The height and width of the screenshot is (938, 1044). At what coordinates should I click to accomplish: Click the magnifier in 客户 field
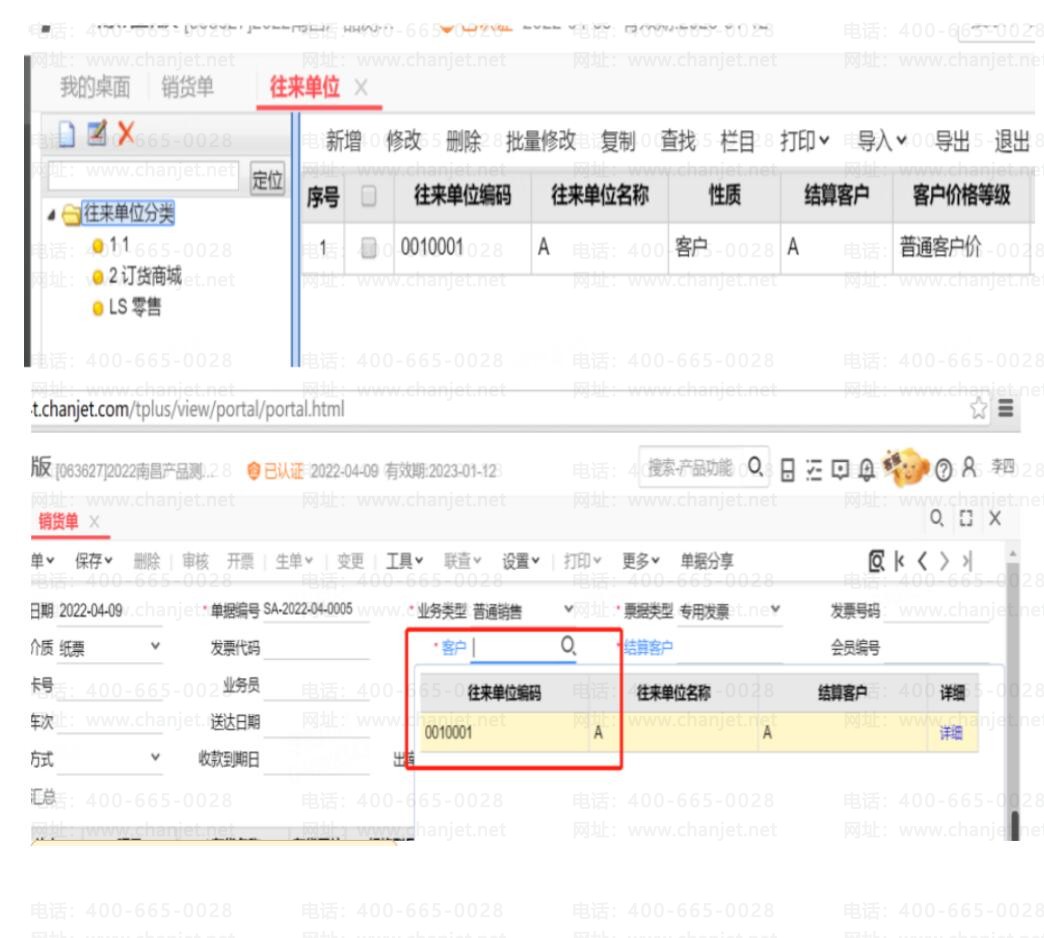point(568,644)
